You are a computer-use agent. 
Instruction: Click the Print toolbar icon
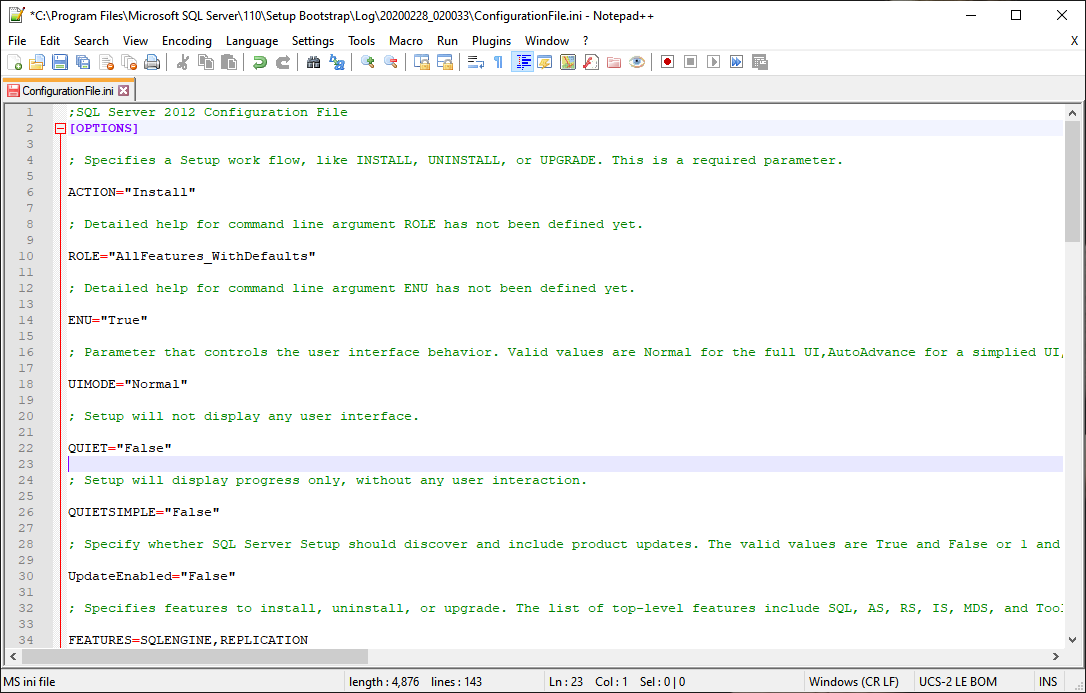[x=152, y=62]
